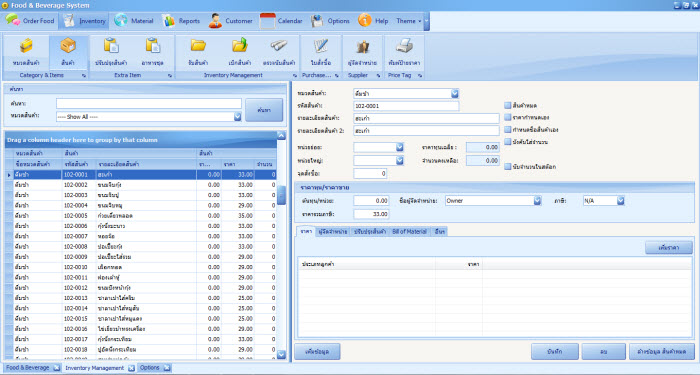Click the binoculars icon in Inventory Management

[x=279, y=46]
